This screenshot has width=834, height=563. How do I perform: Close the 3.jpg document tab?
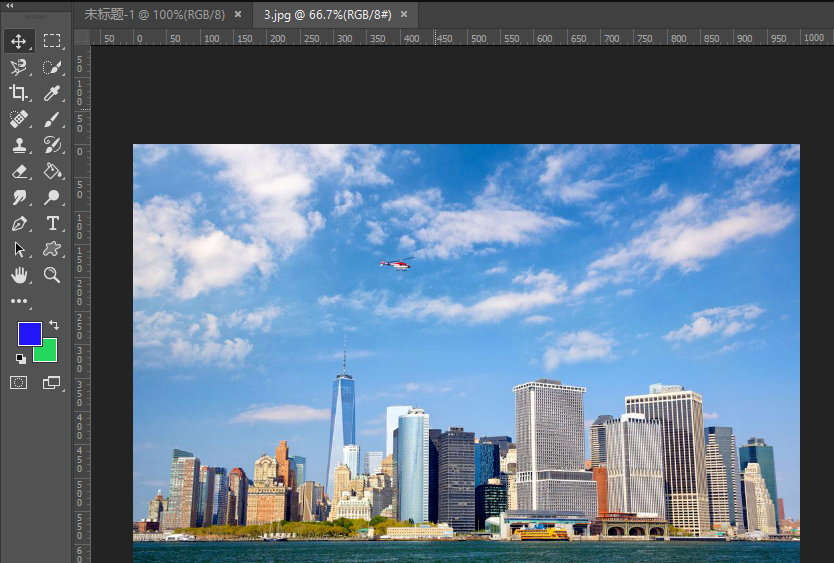404,15
